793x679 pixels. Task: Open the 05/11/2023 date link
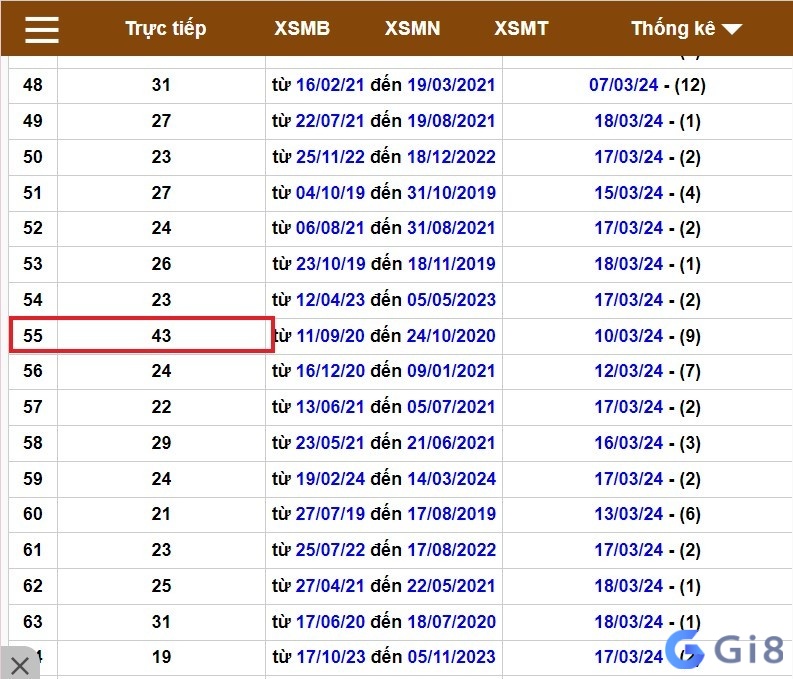452,657
